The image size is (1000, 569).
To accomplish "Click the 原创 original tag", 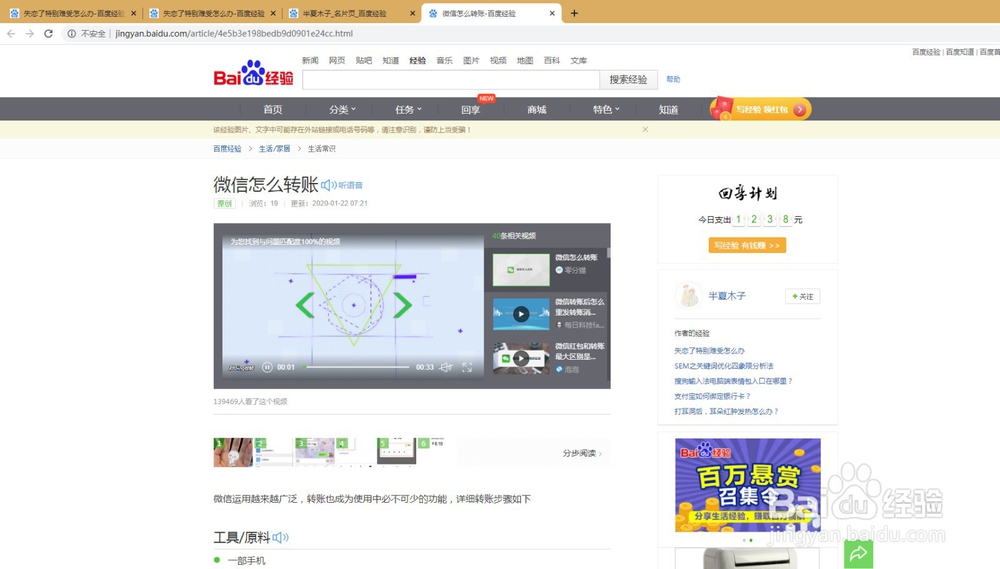I will point(224,203).
